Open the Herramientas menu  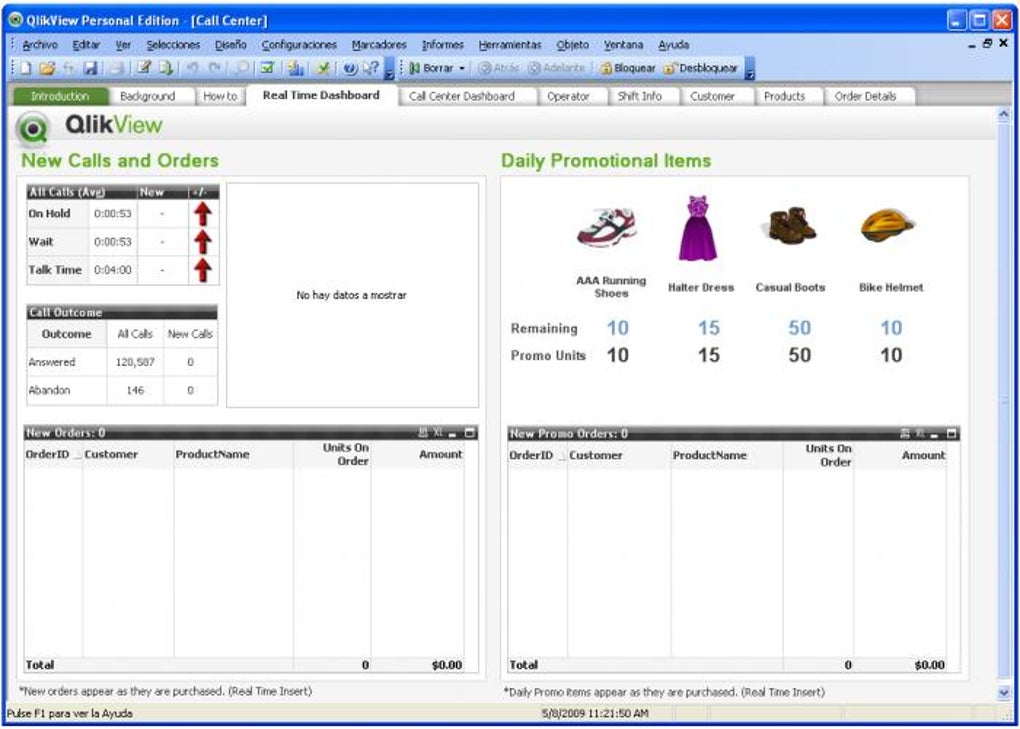510,45
